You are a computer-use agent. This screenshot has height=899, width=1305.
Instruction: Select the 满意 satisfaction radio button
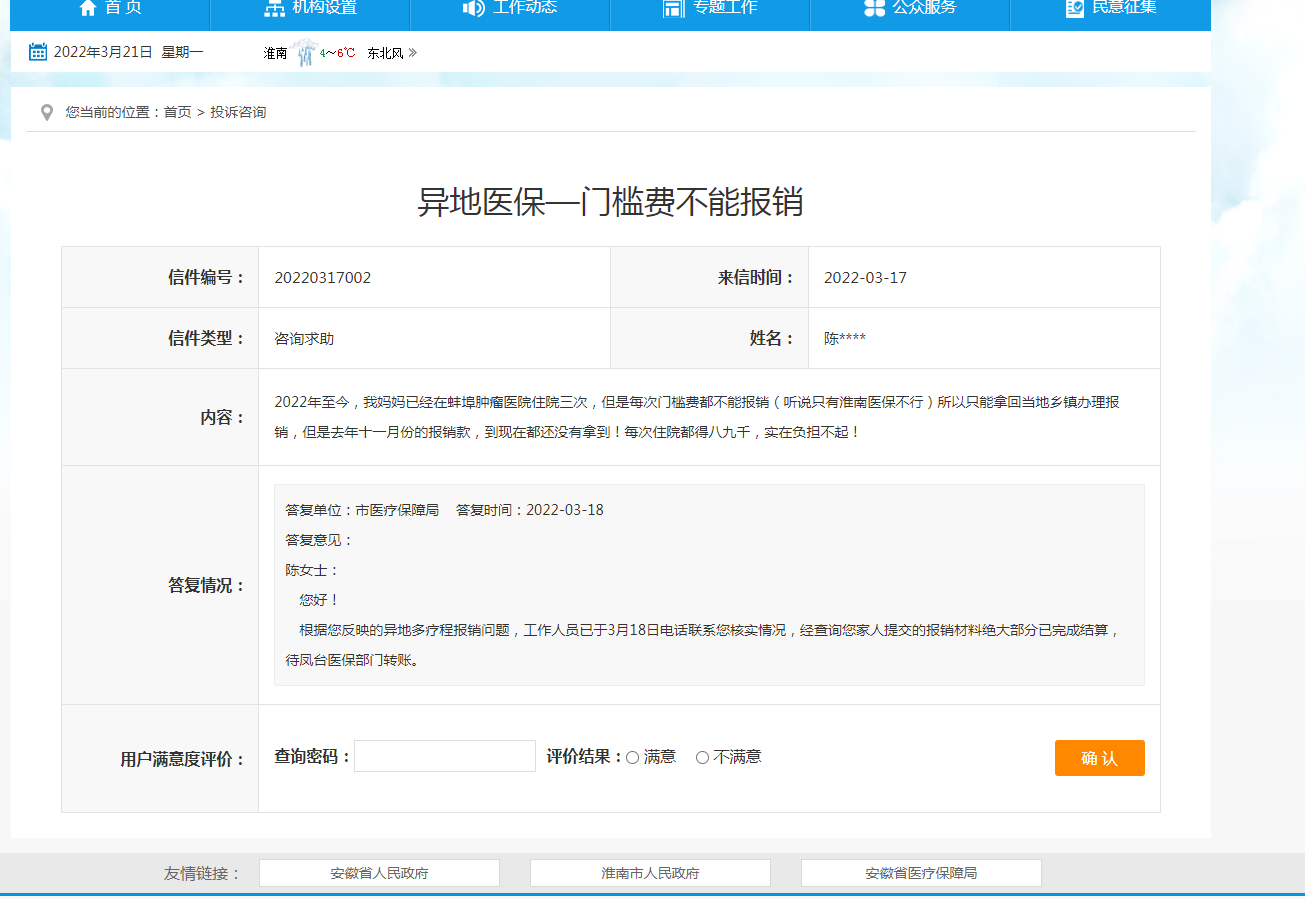tap(631, 757)
